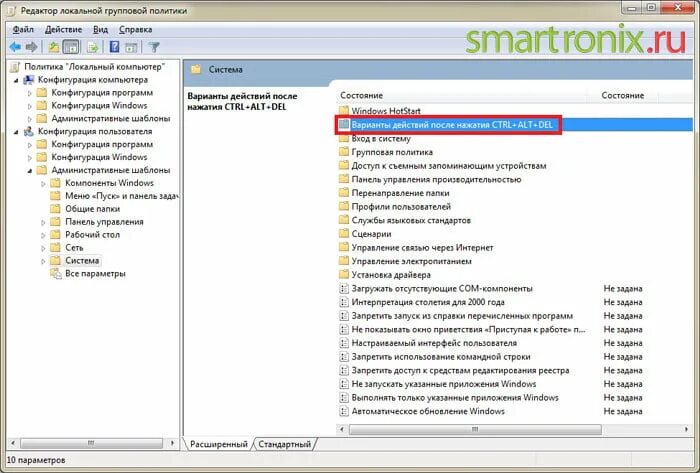Viewport: 700px width, 473px height.
Task: Go up one level using the folder-arrow icon
Action: [x=54, y=47]
